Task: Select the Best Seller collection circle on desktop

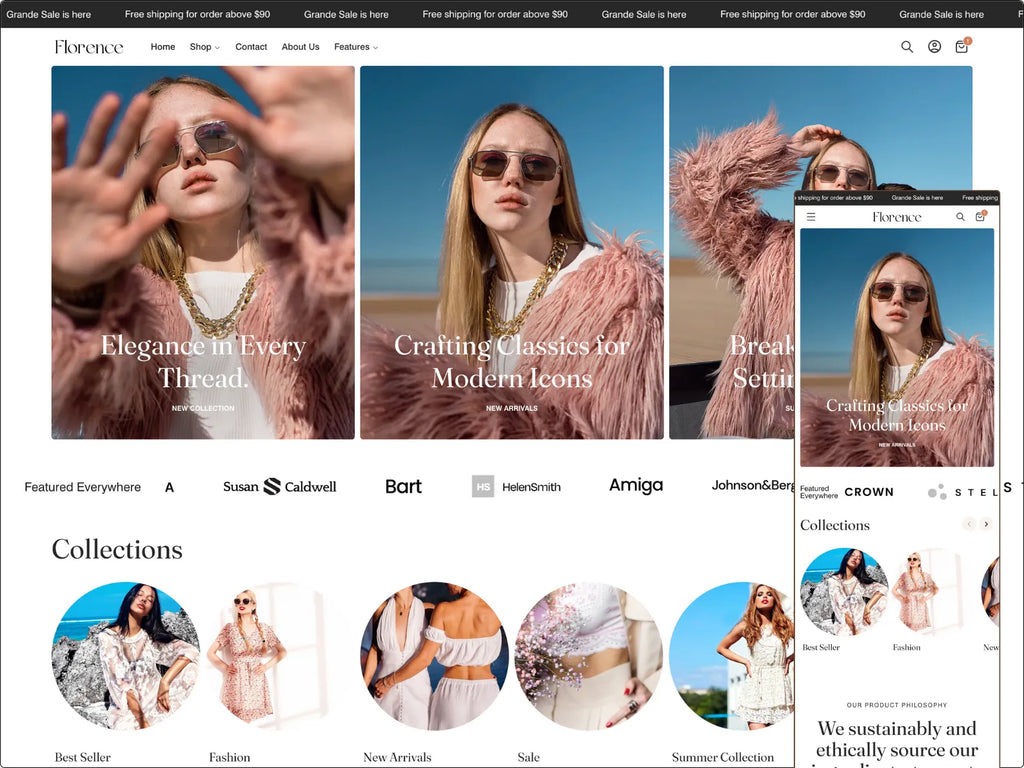Action: click(x=125, y=656)
